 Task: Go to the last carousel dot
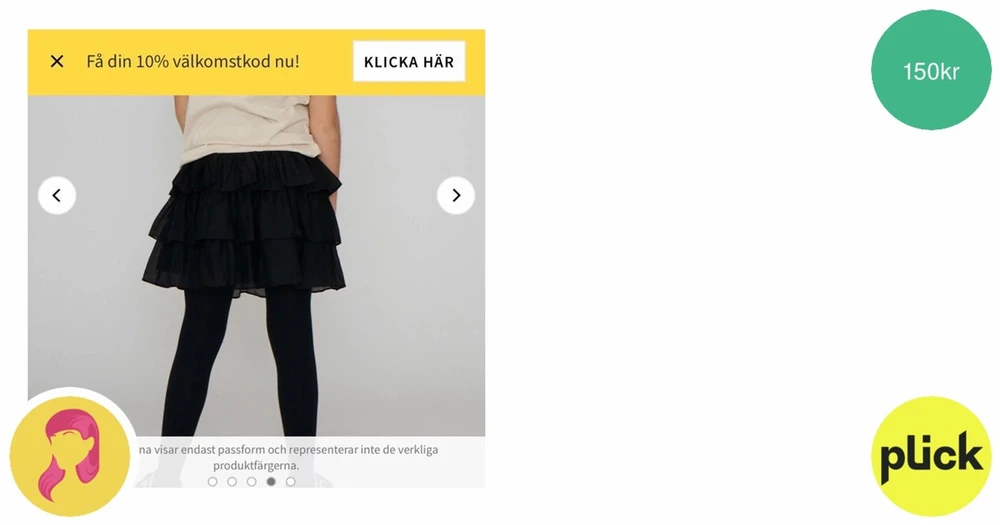click(x=291, y=482)
